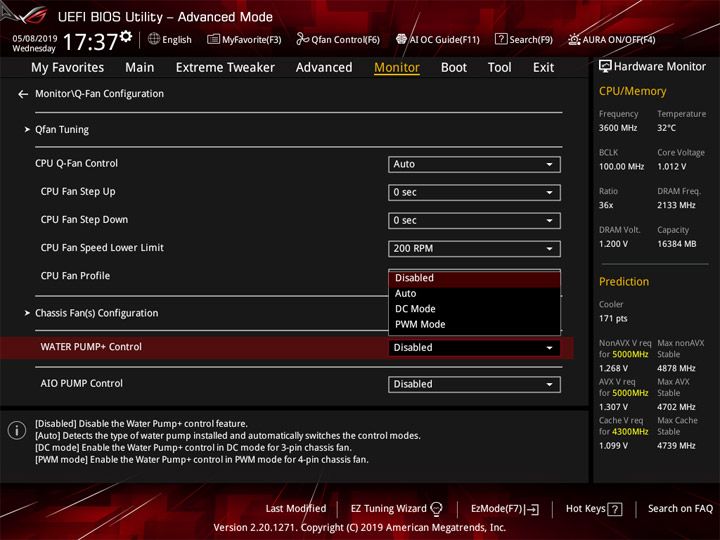Choose DC Mode from the dropdown list
720x540 pixels.
click(x=474, y=309)
